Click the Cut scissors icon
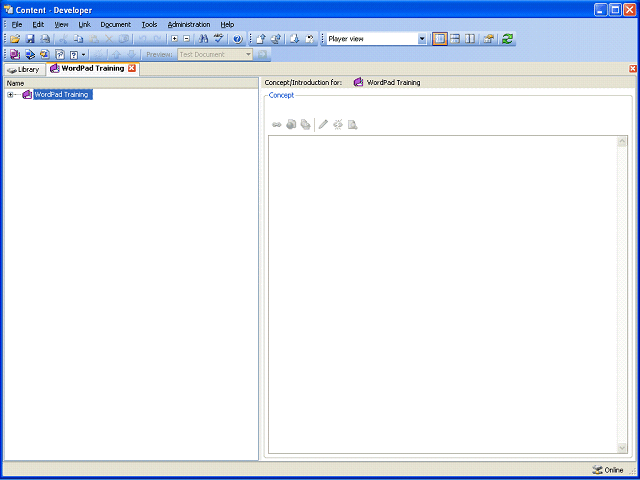This screenshot has width=640, height=480. [x=63, y=39]
